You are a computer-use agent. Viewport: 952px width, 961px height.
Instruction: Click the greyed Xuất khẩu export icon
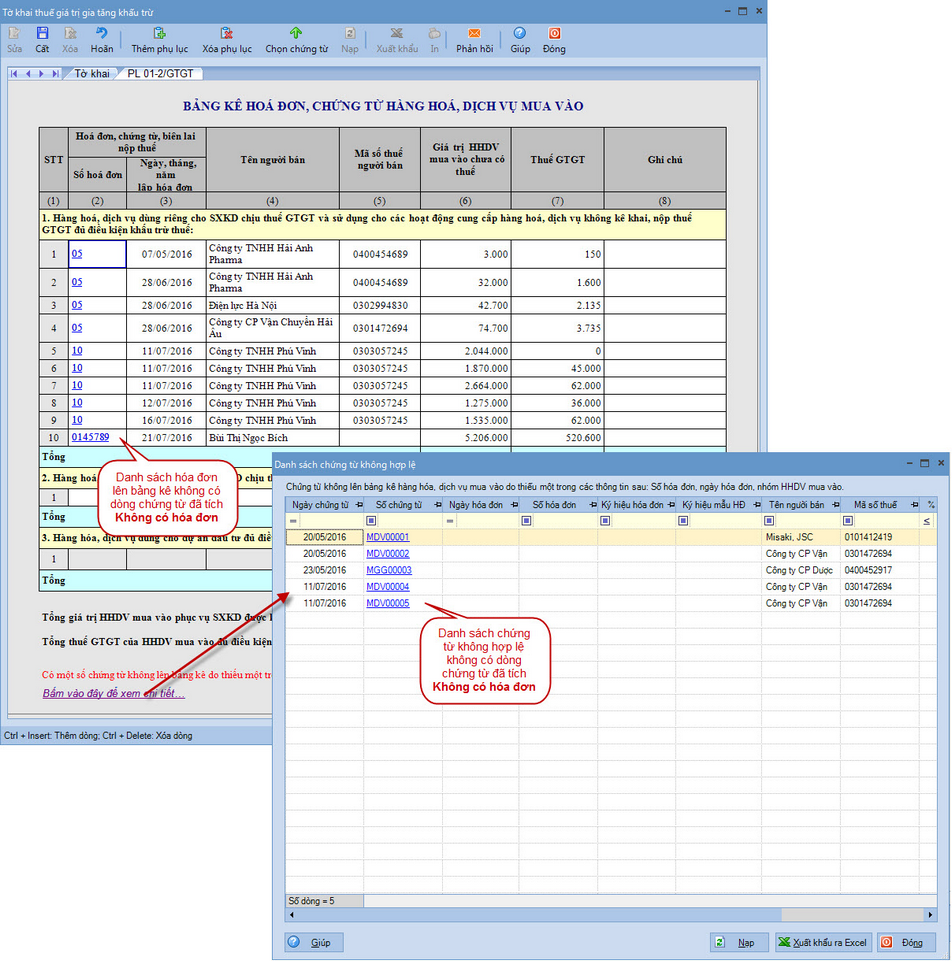397,33
